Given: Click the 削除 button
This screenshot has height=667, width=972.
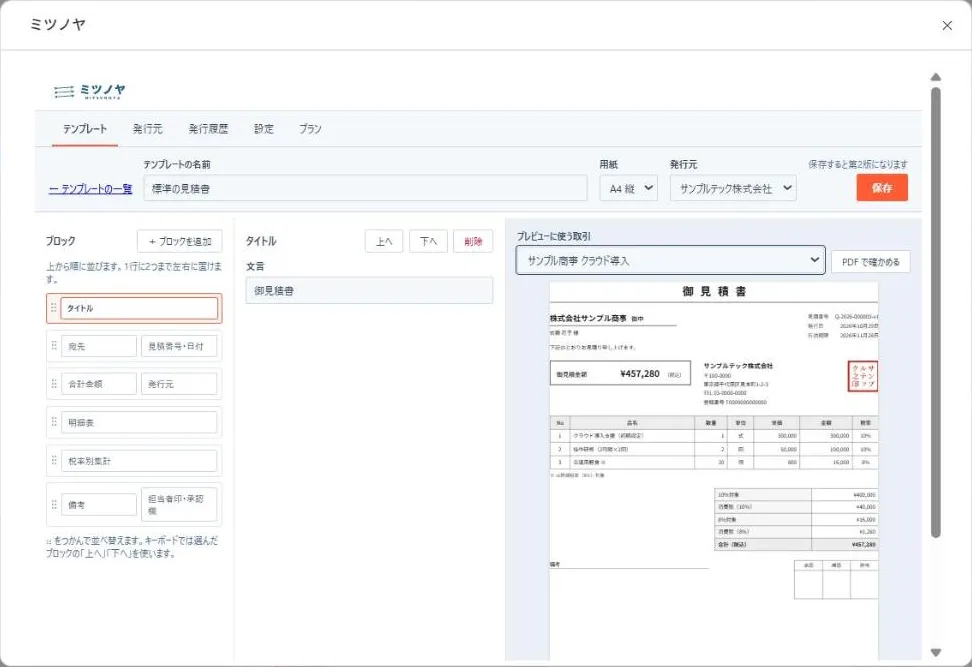Looking at the screenshot, I should click(x=473, y=241).
